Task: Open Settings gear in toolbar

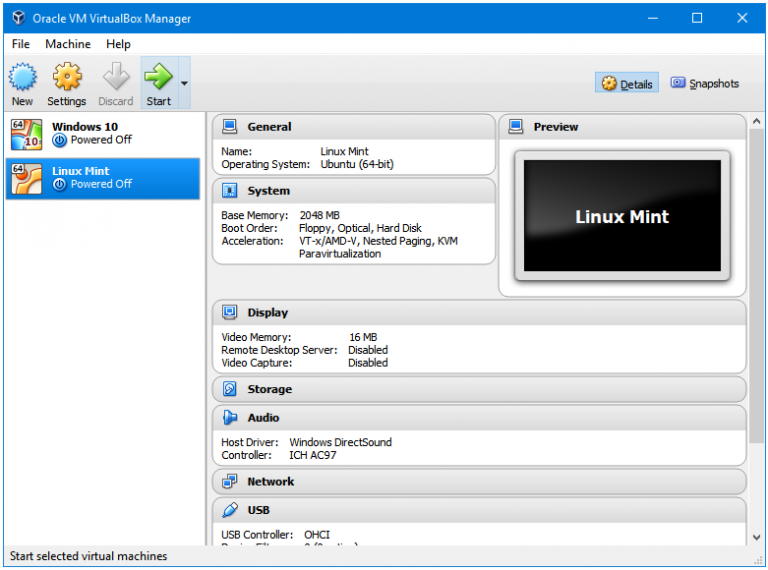Action: point(67,77)
